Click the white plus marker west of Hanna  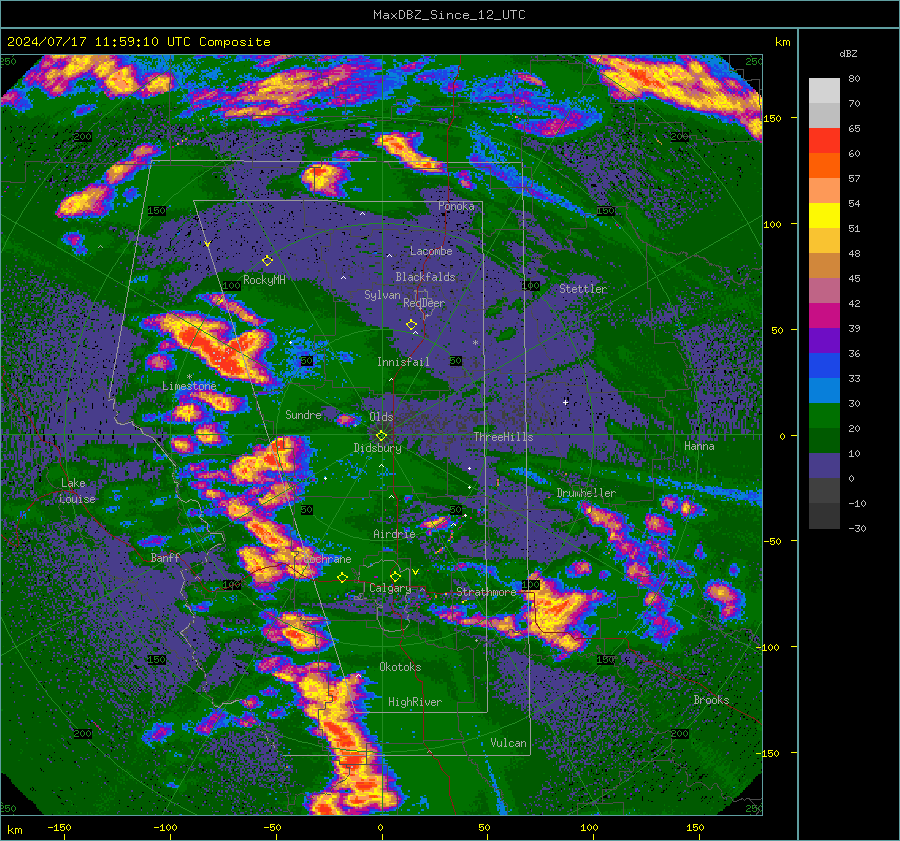pos(565,402)
